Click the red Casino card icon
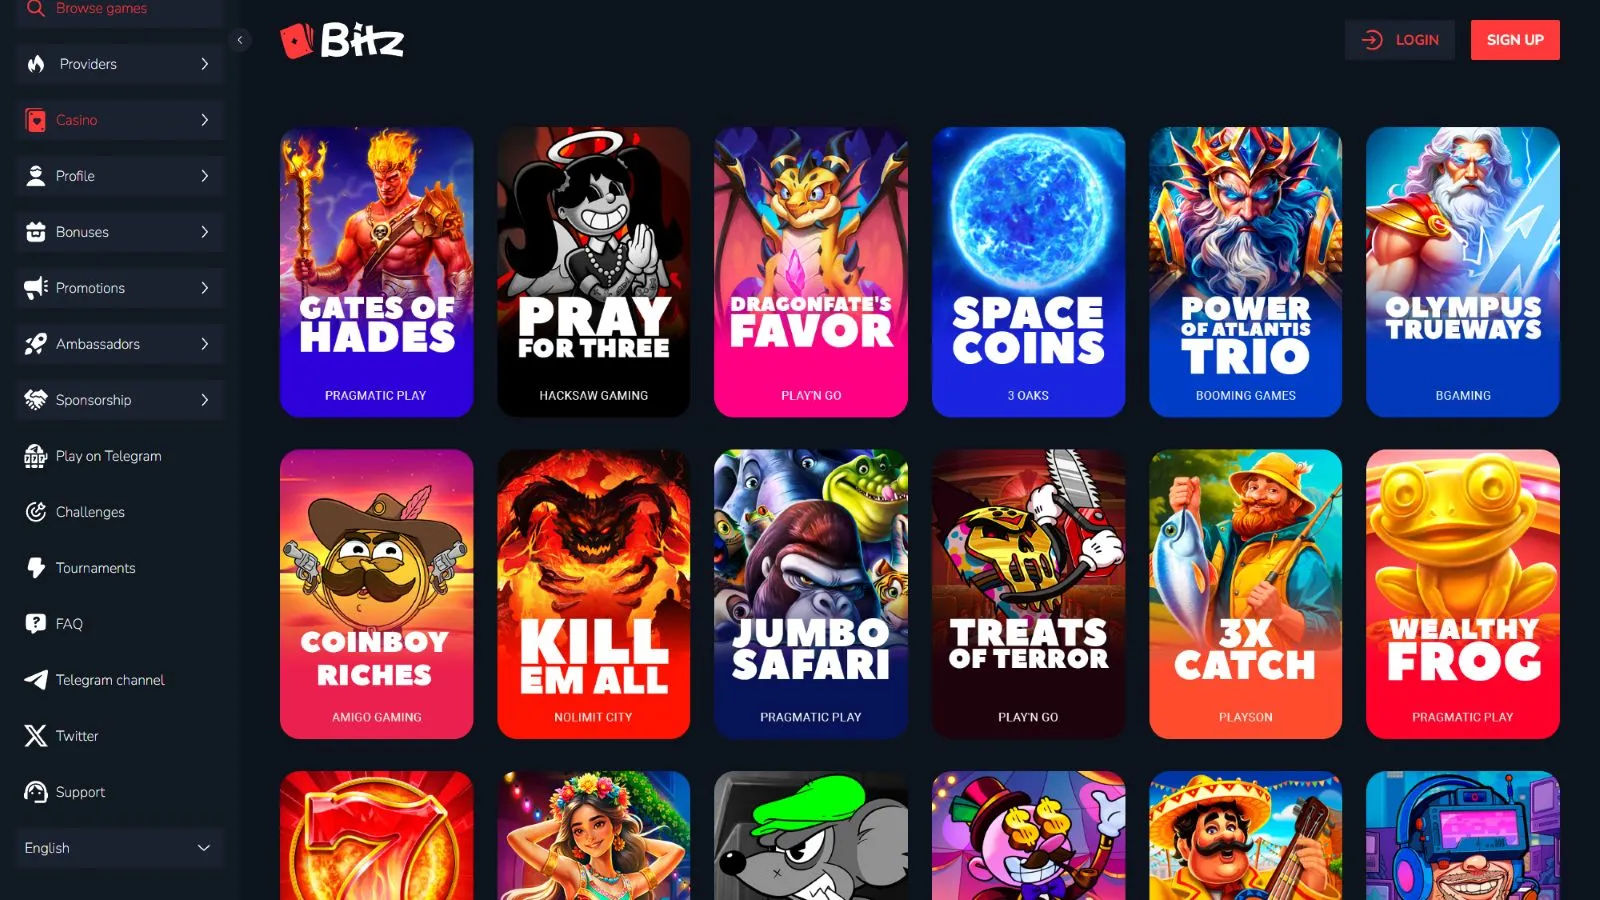 pyautogui.click(x=36, y=120)
